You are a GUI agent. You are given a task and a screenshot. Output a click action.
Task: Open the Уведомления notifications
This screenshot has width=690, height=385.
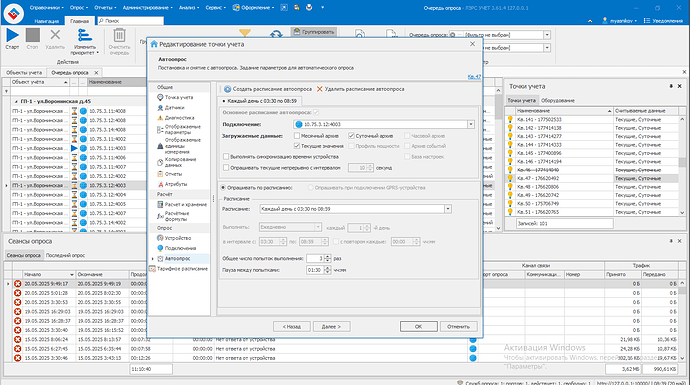point(663,21)
